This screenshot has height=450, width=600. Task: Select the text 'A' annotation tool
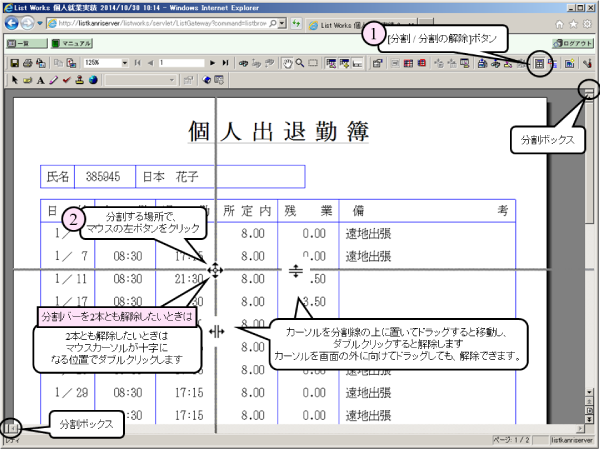click(x=41, y=80)
